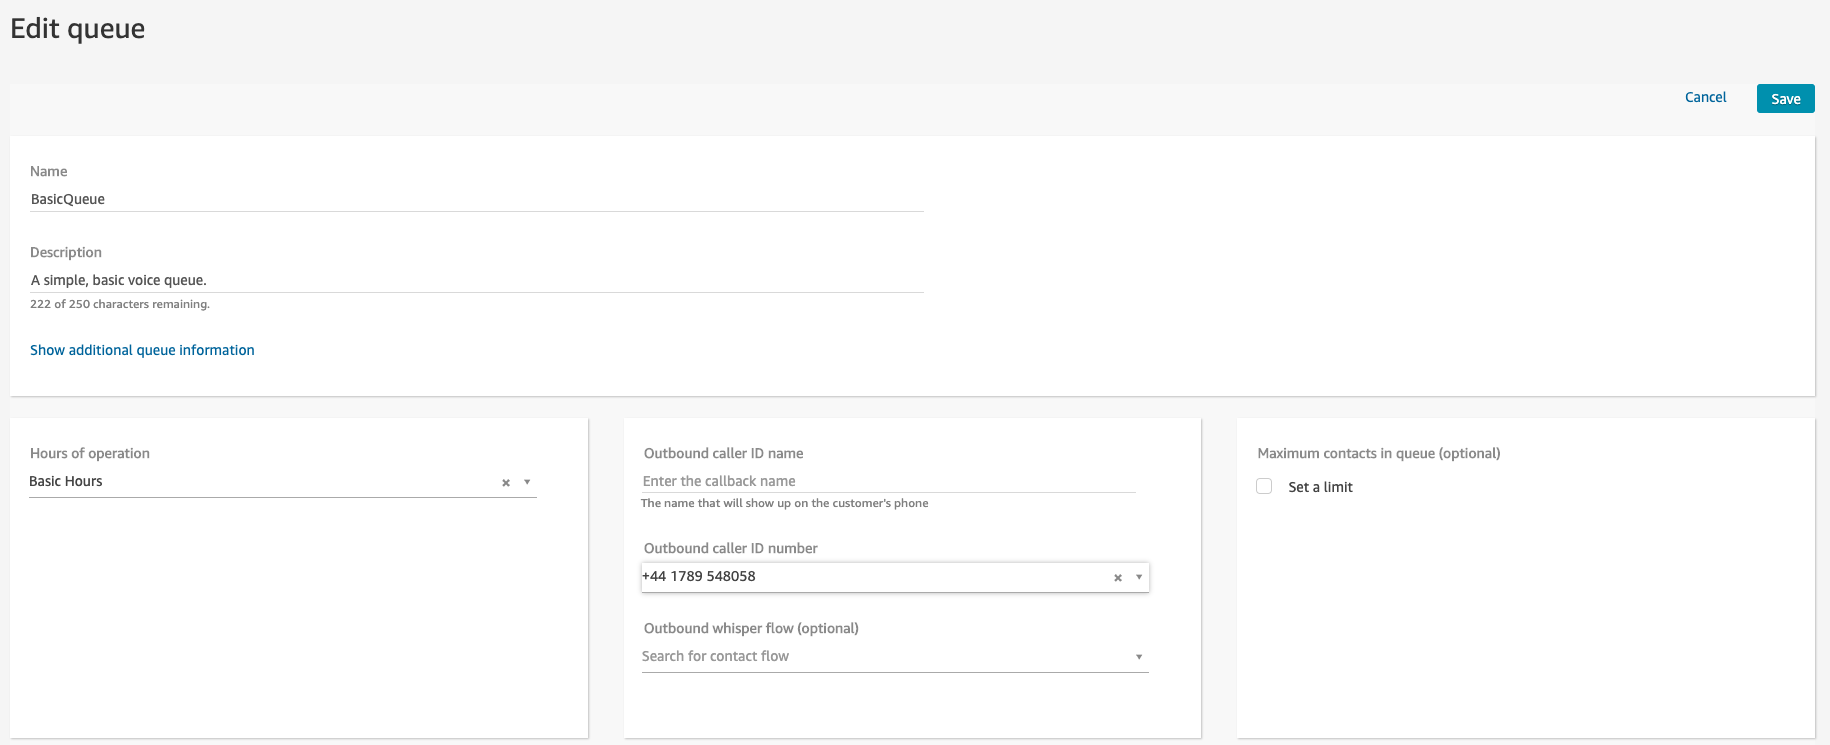Select the caller ID name hint text
Screen dimensions: 1830x745
coord(785,503)
